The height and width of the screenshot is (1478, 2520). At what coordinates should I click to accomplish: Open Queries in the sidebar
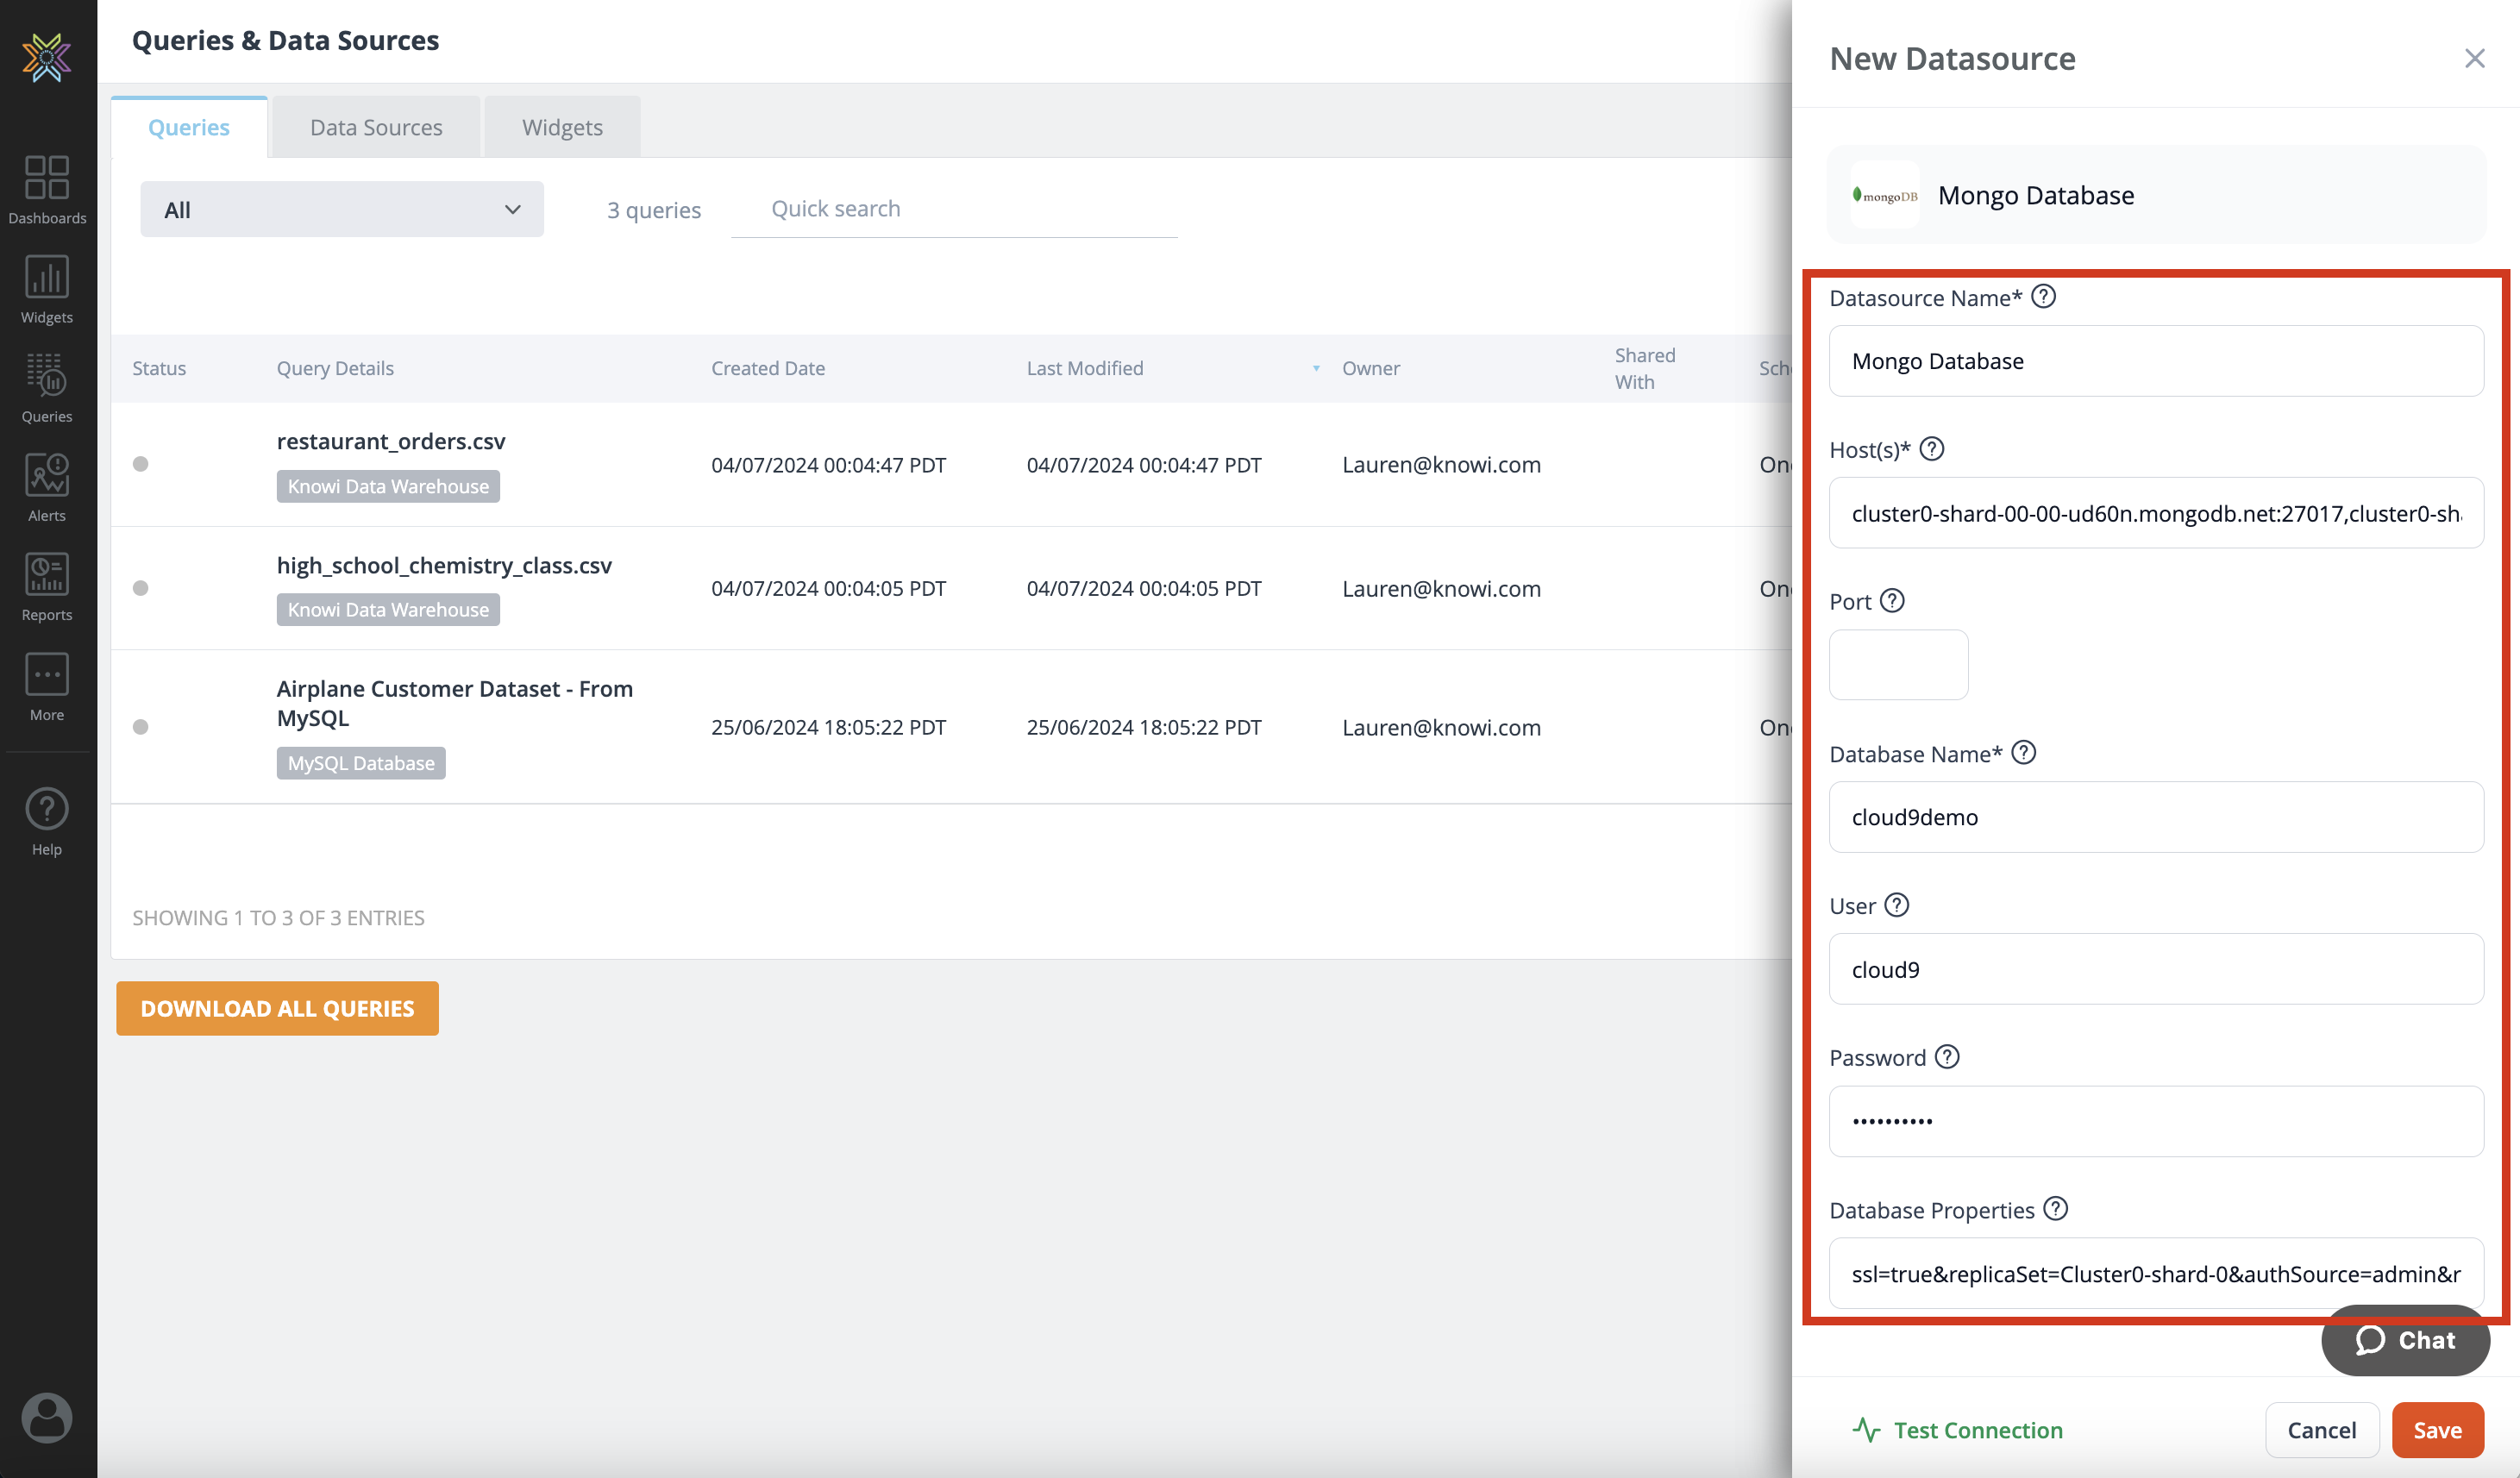(x=47, y=388)
